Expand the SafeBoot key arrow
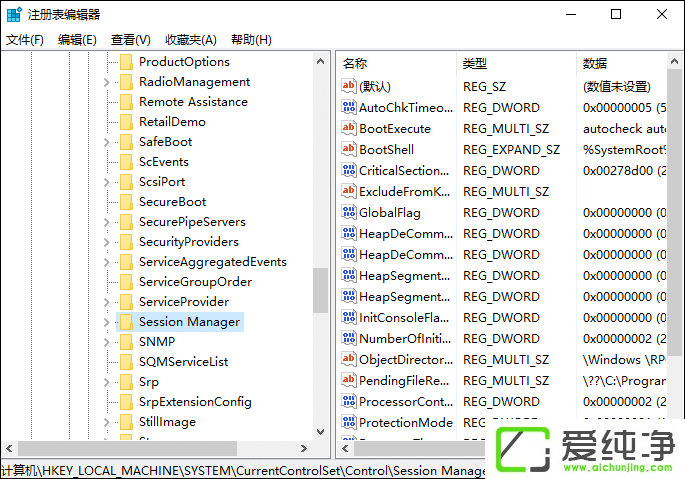 coord(107,142)
